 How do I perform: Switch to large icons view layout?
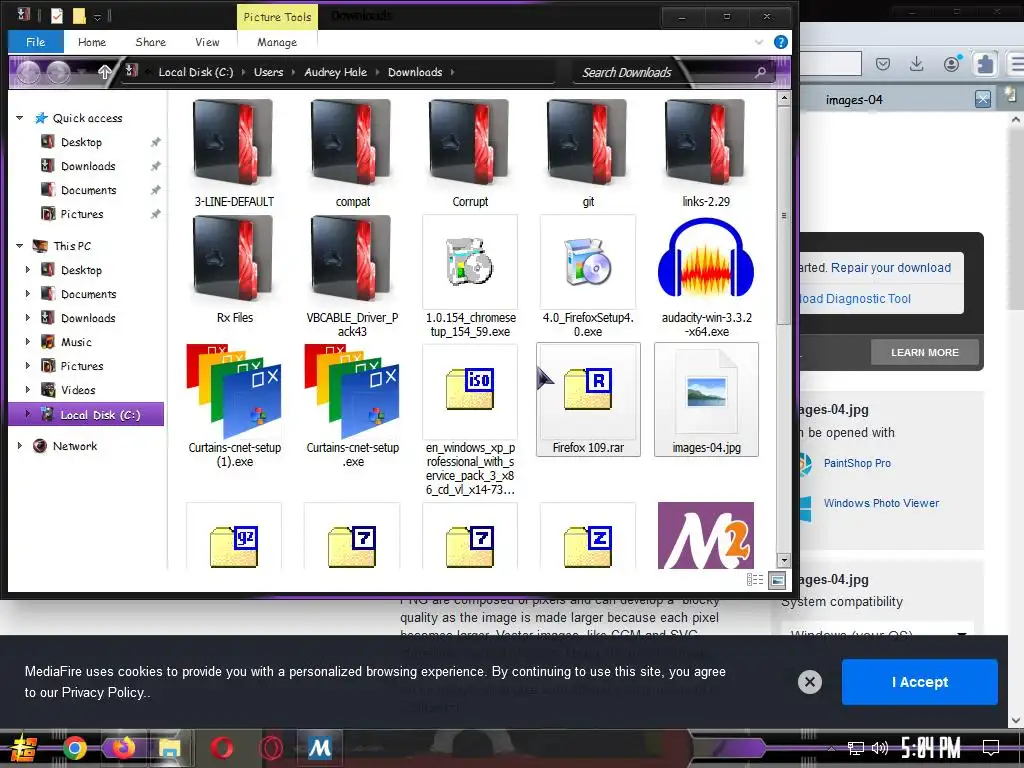[777, 580]
